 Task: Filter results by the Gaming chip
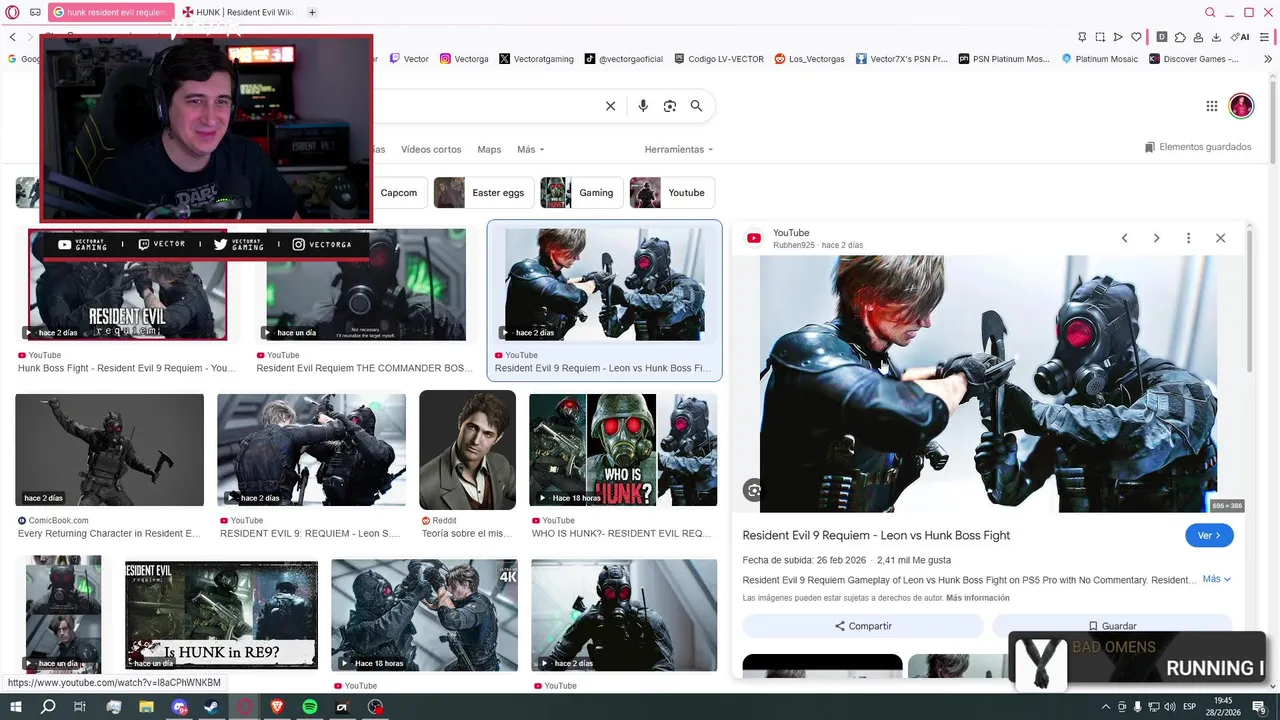[582, 193]
